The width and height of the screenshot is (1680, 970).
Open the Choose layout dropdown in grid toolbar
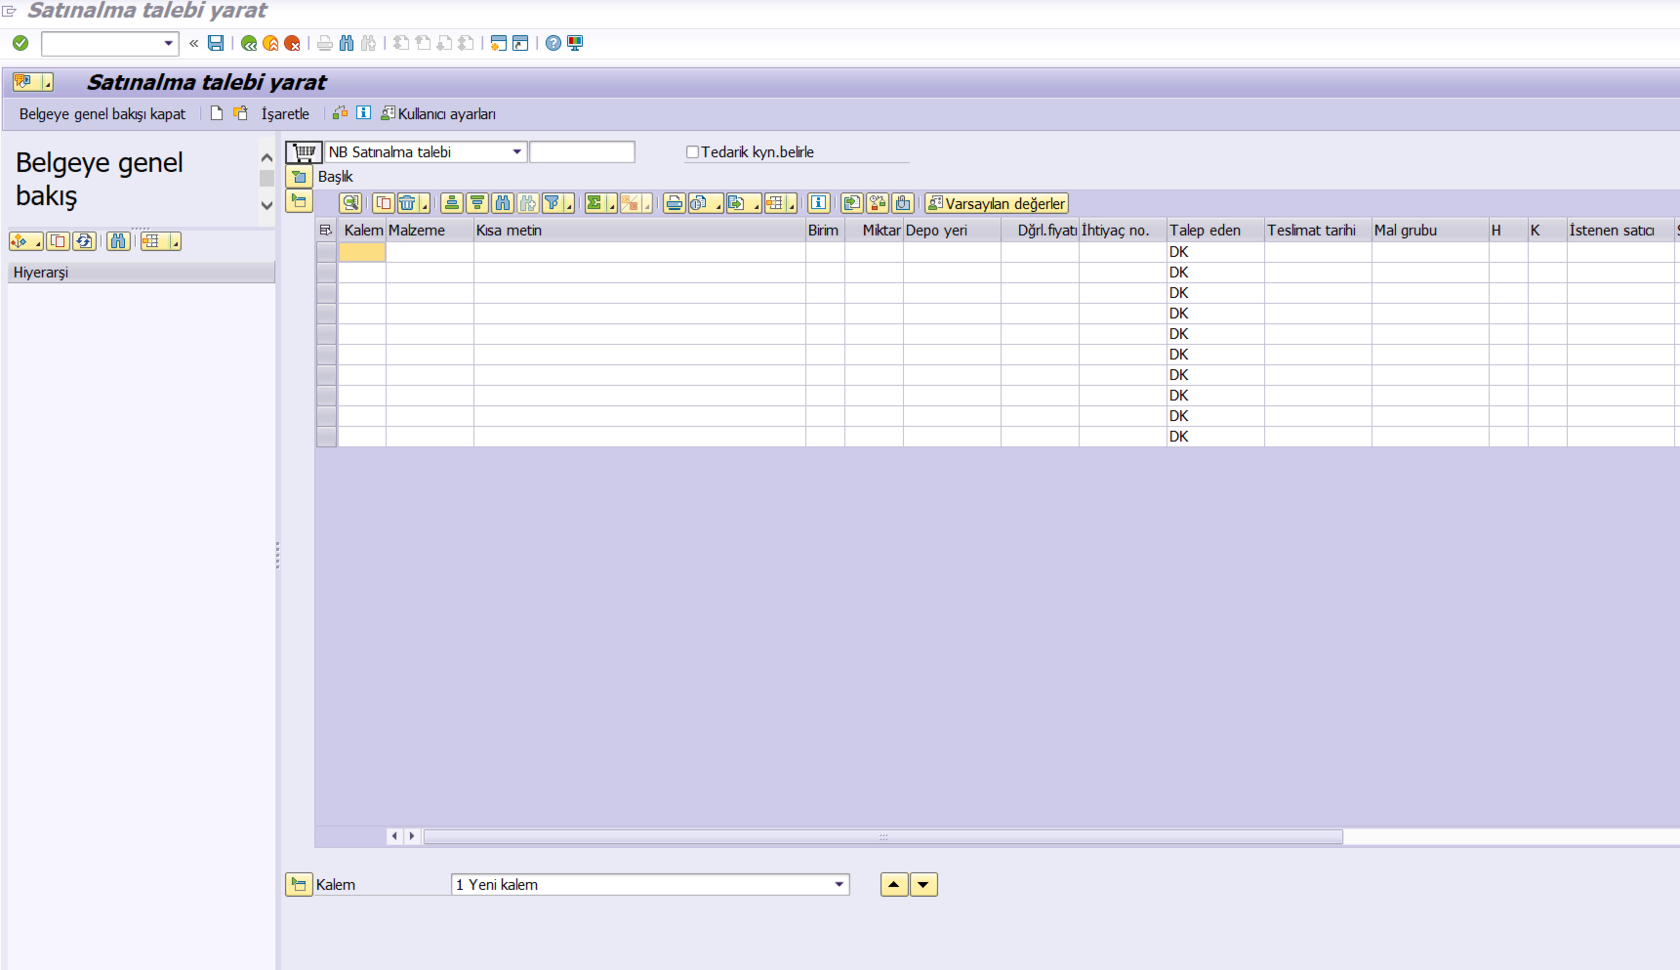781,203
